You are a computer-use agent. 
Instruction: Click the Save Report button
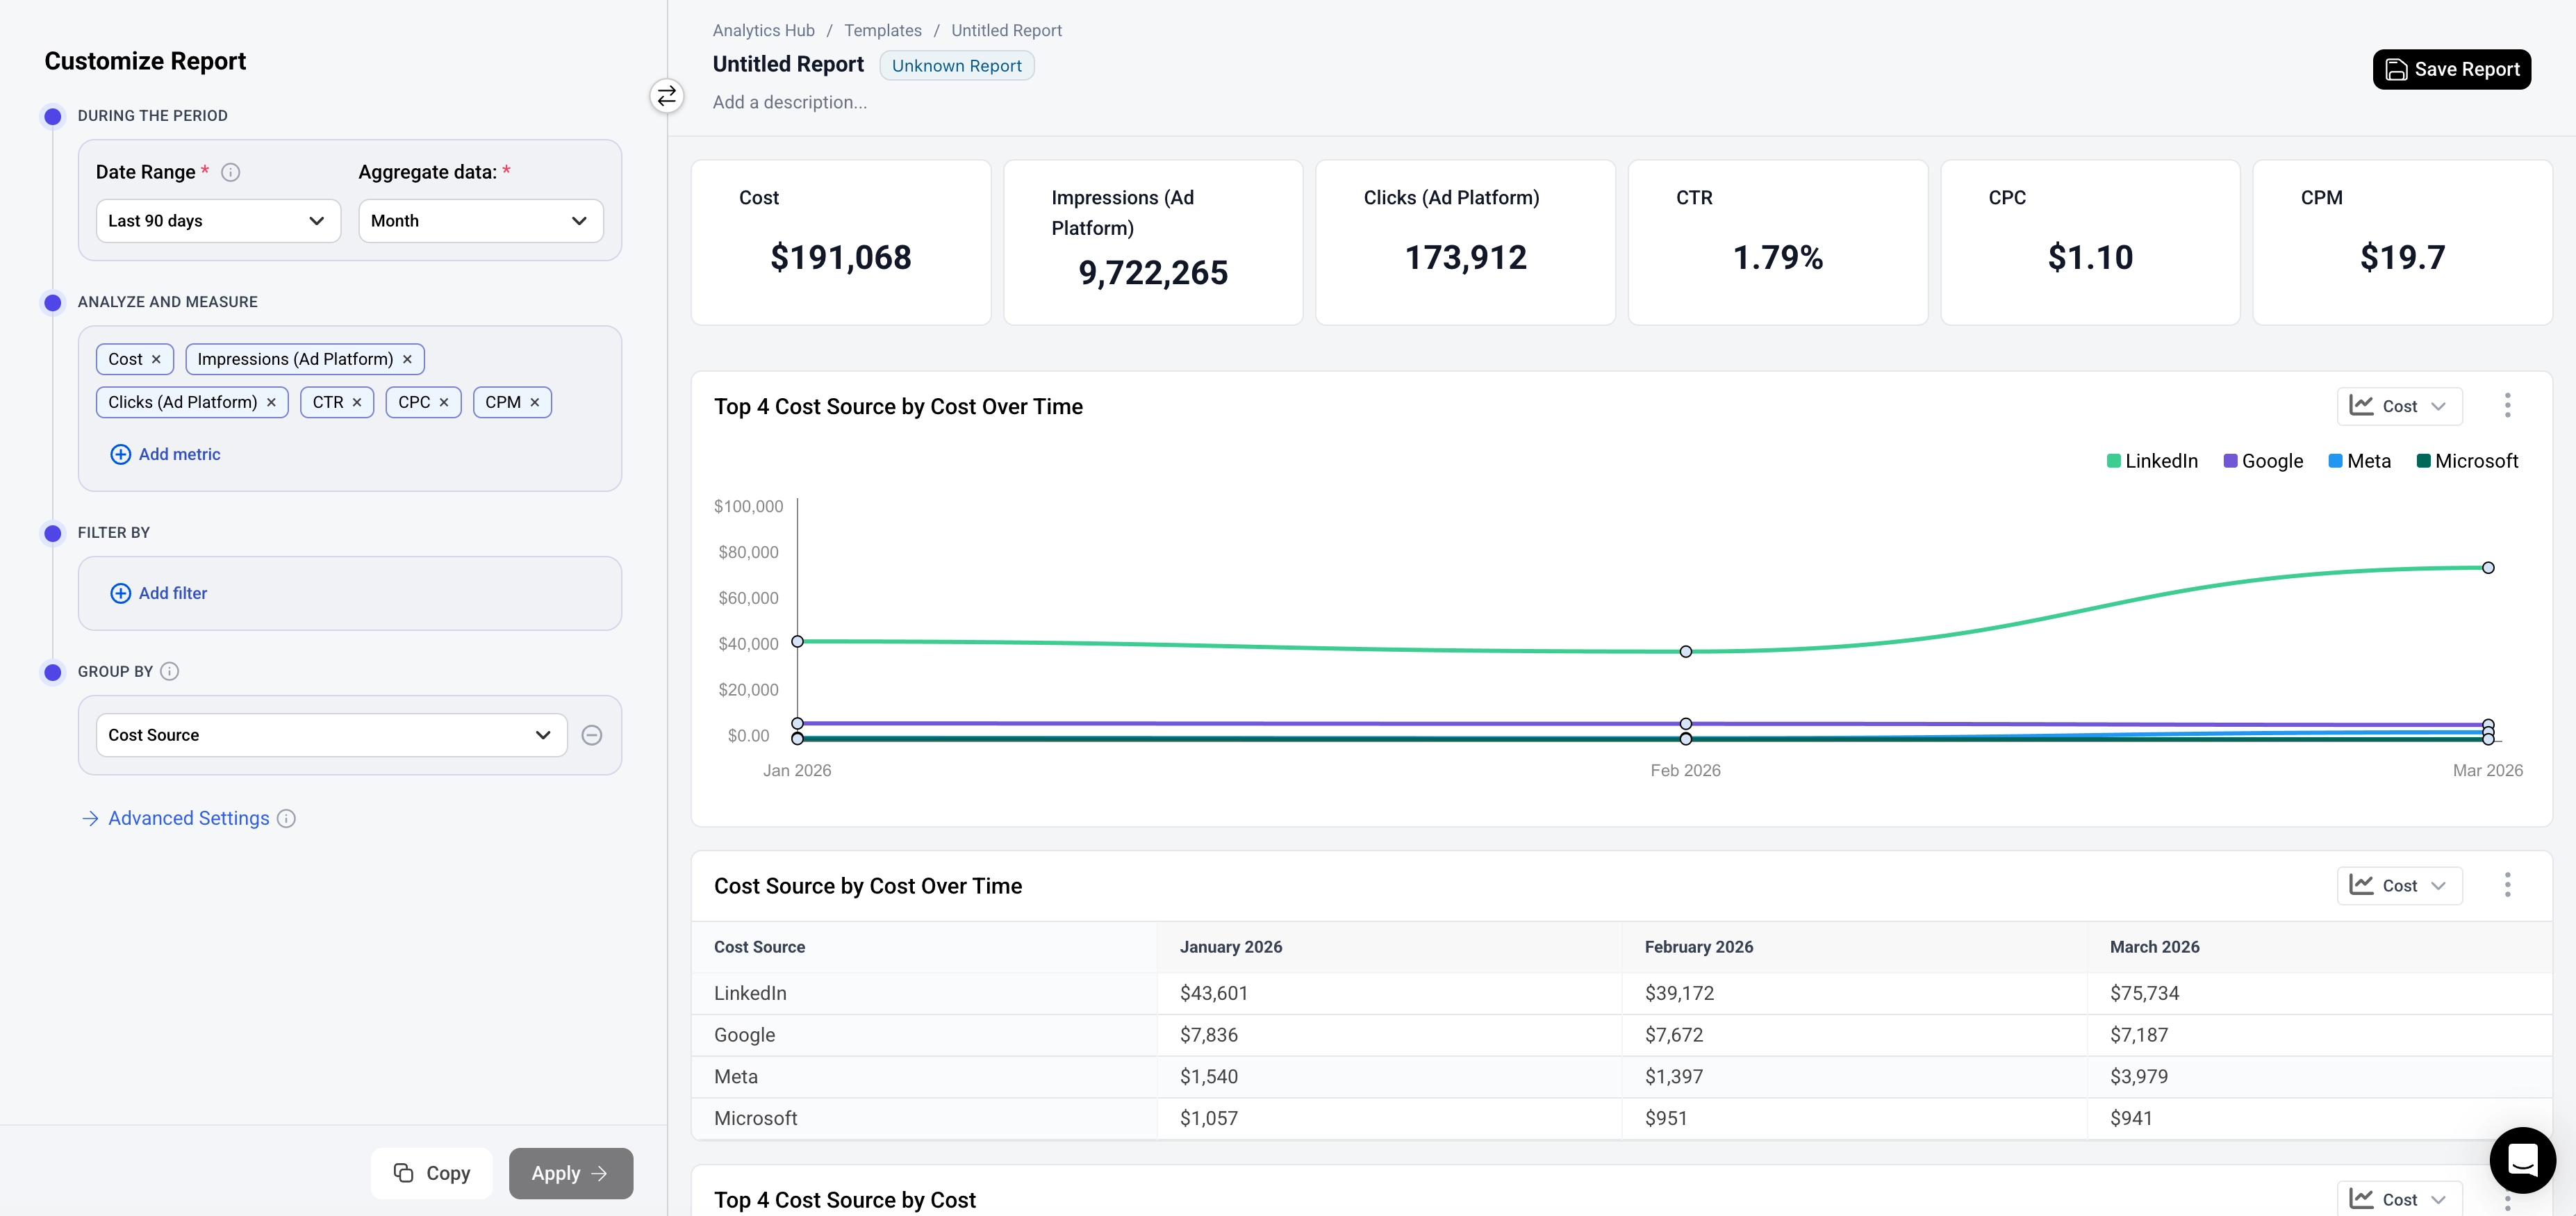(x=2451, y=69)
